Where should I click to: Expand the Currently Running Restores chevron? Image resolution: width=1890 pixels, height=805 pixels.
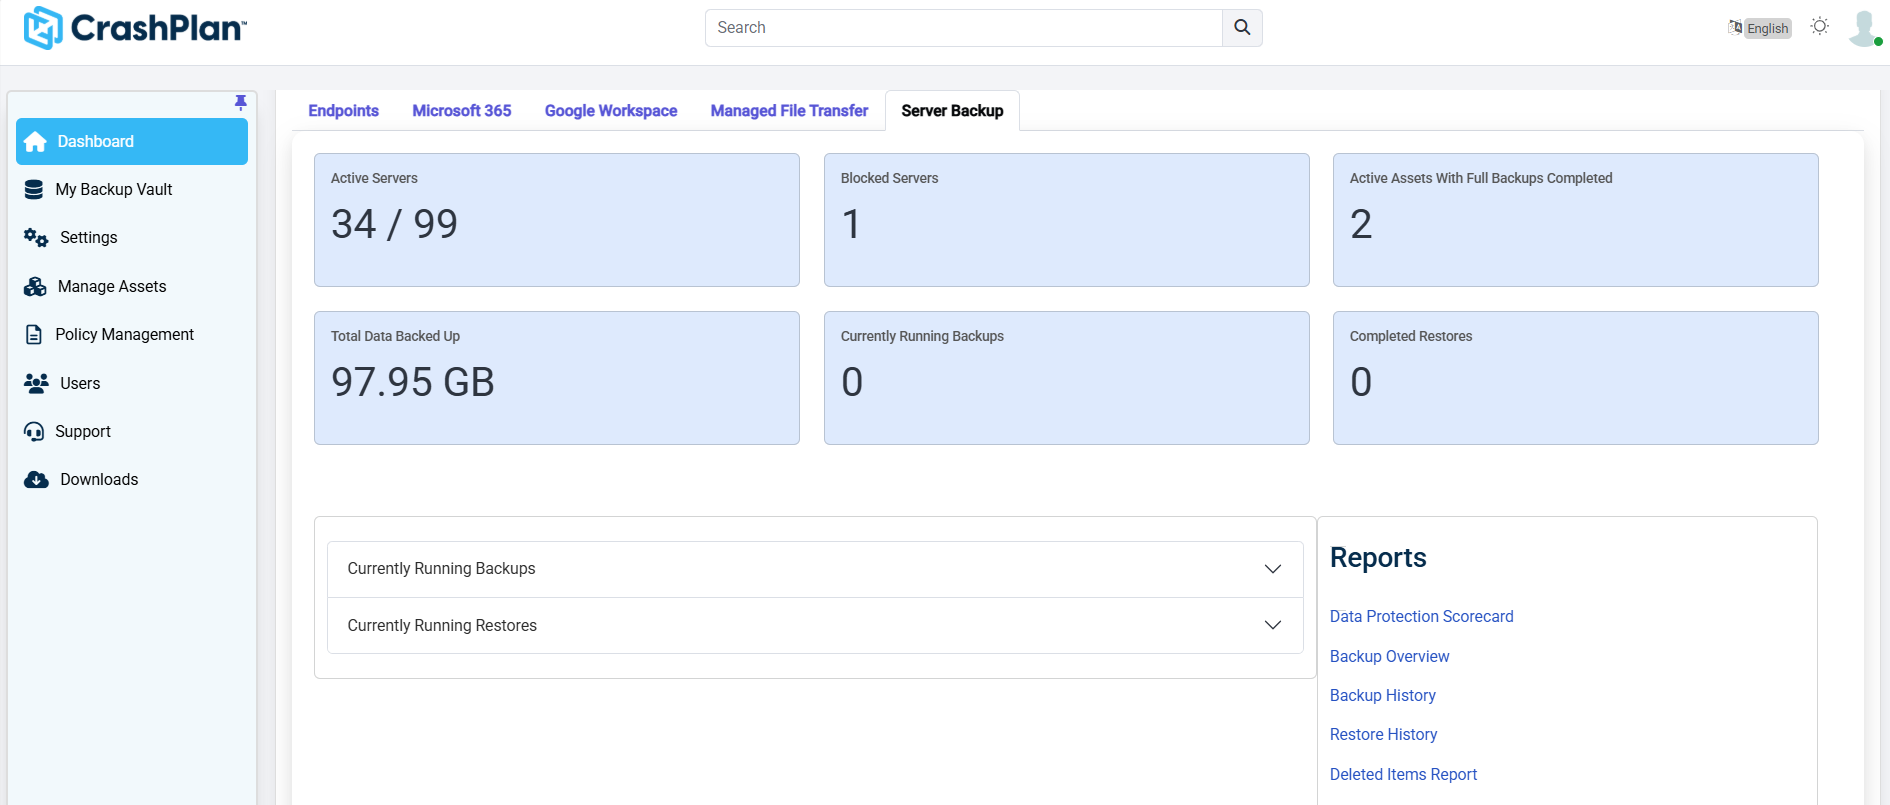coord(1272,625)
